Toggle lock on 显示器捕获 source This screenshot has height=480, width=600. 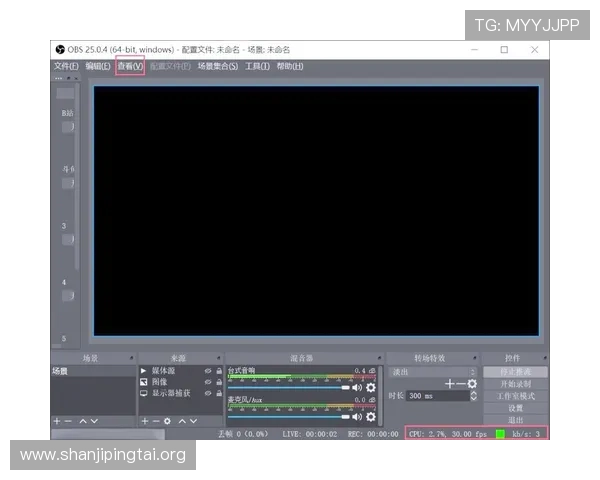point(219,393)
